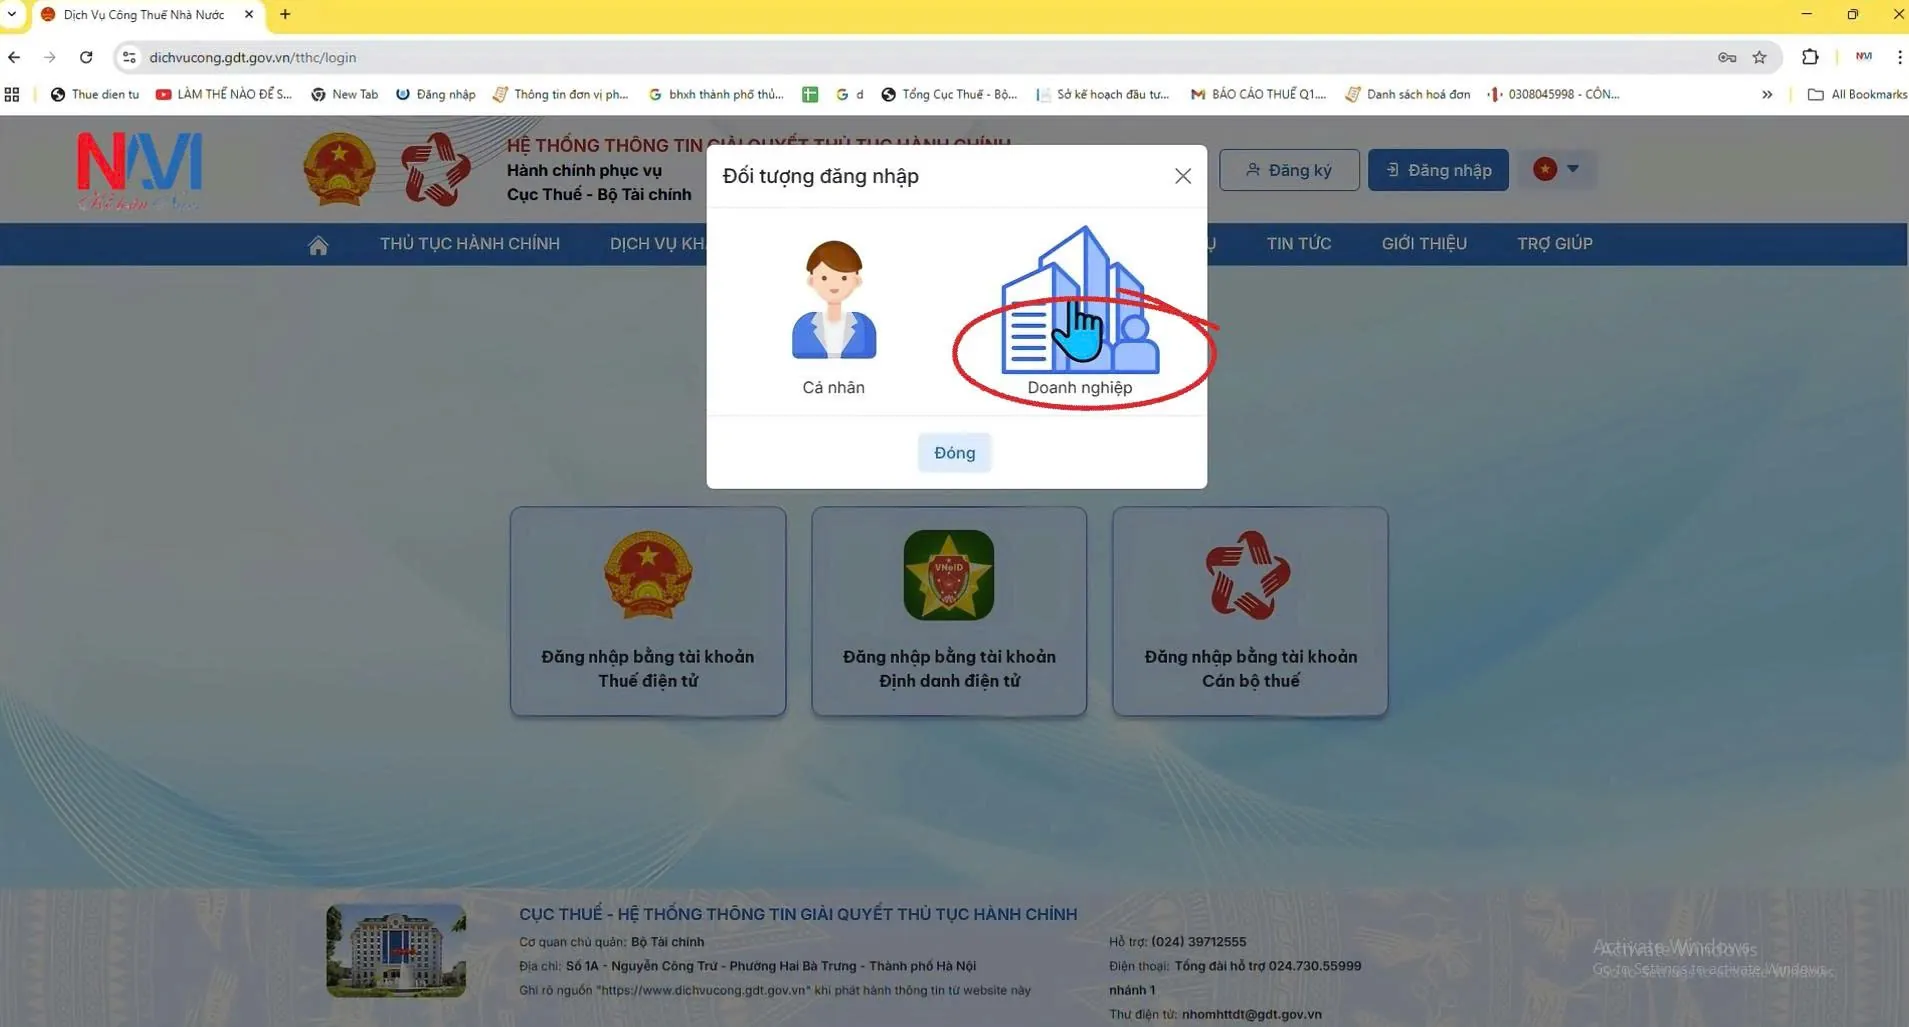Click the Đăng ký header button

(x=1288, y=170)
